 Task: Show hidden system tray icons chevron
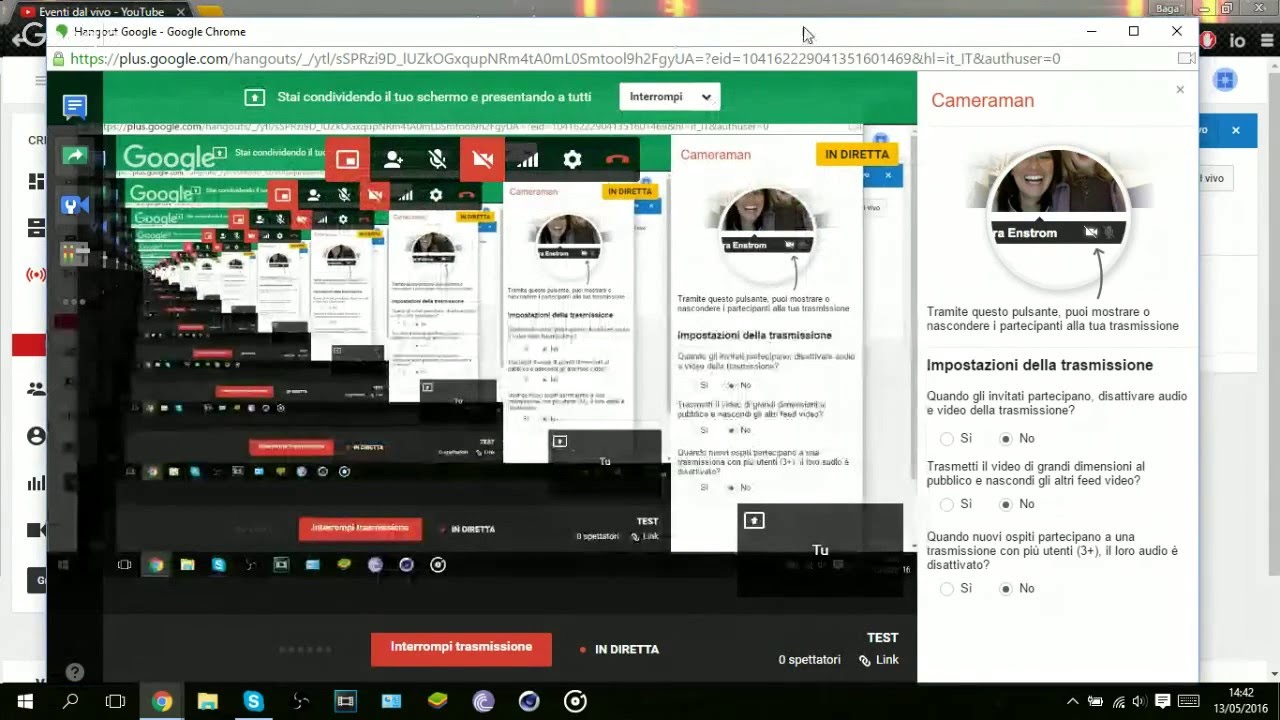1073,702
